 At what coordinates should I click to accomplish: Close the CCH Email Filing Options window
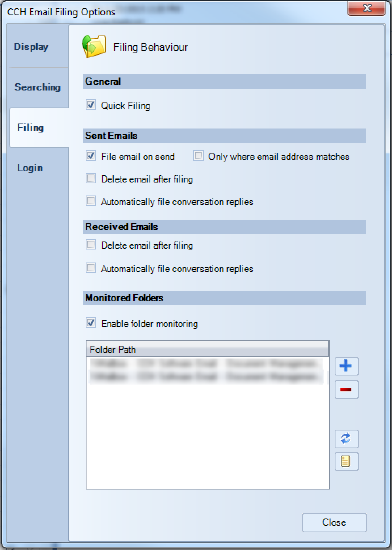(366, 8)
